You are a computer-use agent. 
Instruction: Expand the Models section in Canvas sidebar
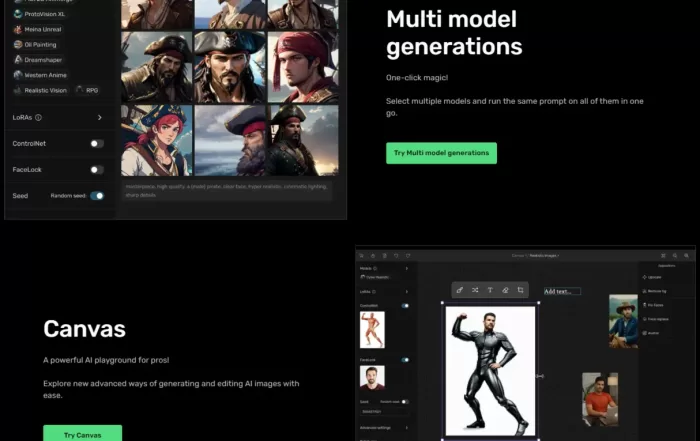click(407, 269)
